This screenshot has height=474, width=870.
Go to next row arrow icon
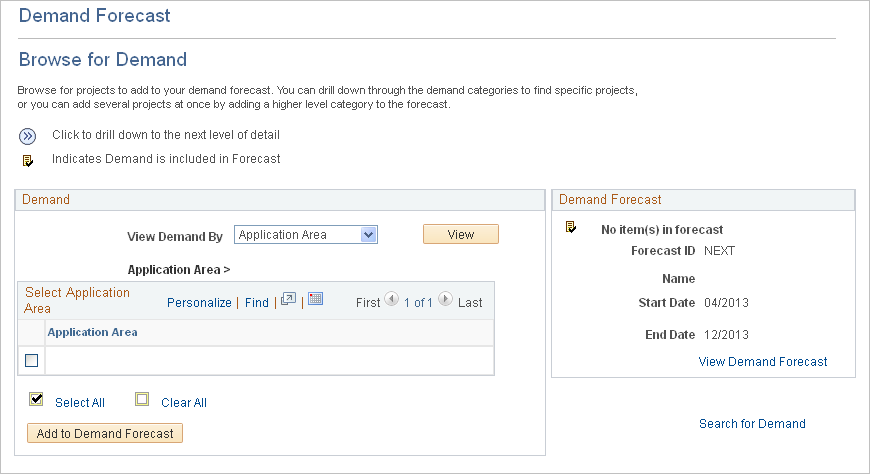tap(445, 299)
